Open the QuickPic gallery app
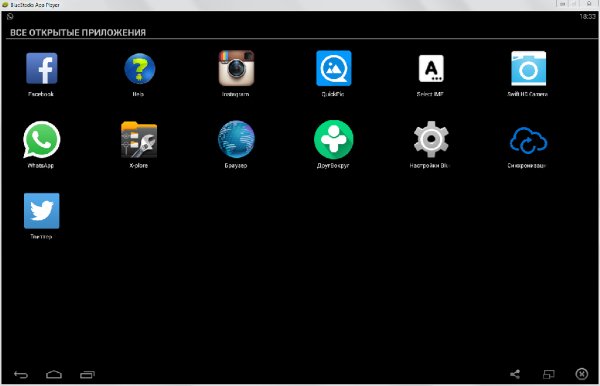600x386 pixels. pos(334,68)
